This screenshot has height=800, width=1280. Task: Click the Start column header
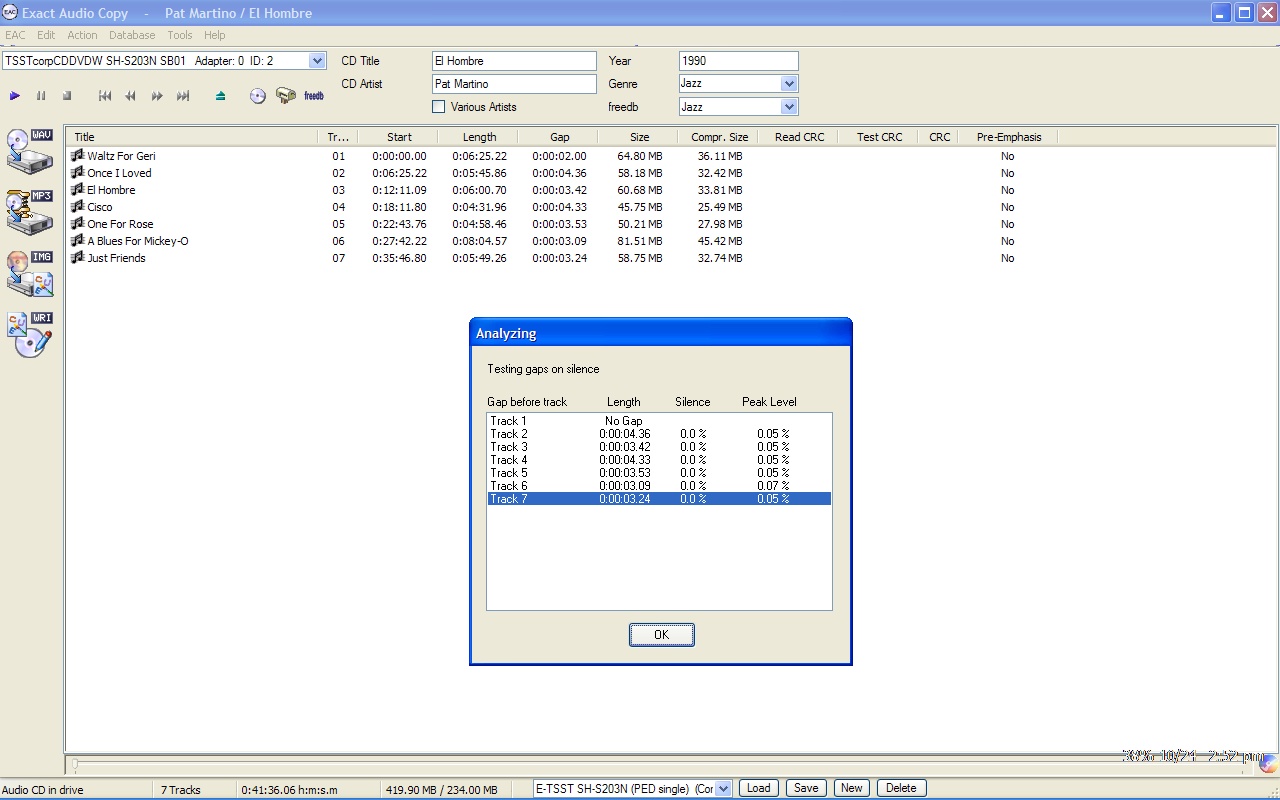tap(399, 137)
